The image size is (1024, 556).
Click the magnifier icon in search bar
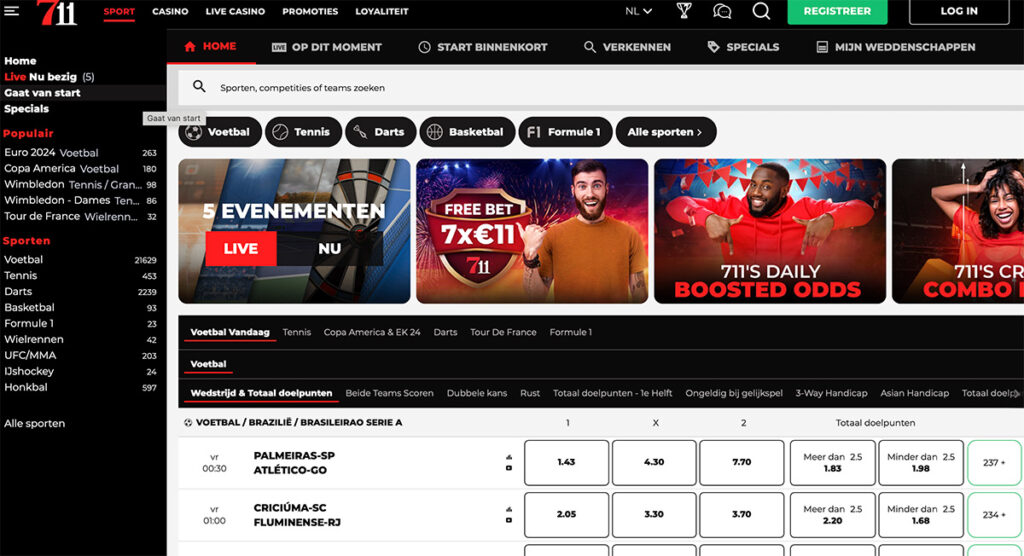tap(199, 86)
